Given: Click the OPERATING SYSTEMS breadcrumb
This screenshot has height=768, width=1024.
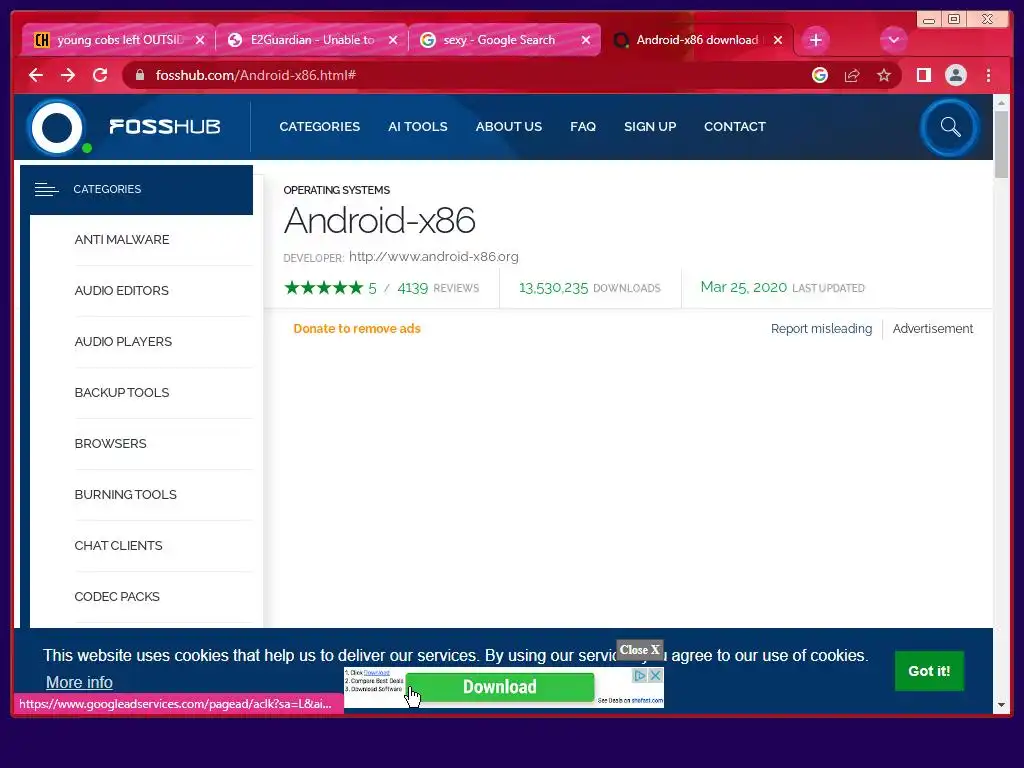Looking at the screenshot, I should 336,190.
